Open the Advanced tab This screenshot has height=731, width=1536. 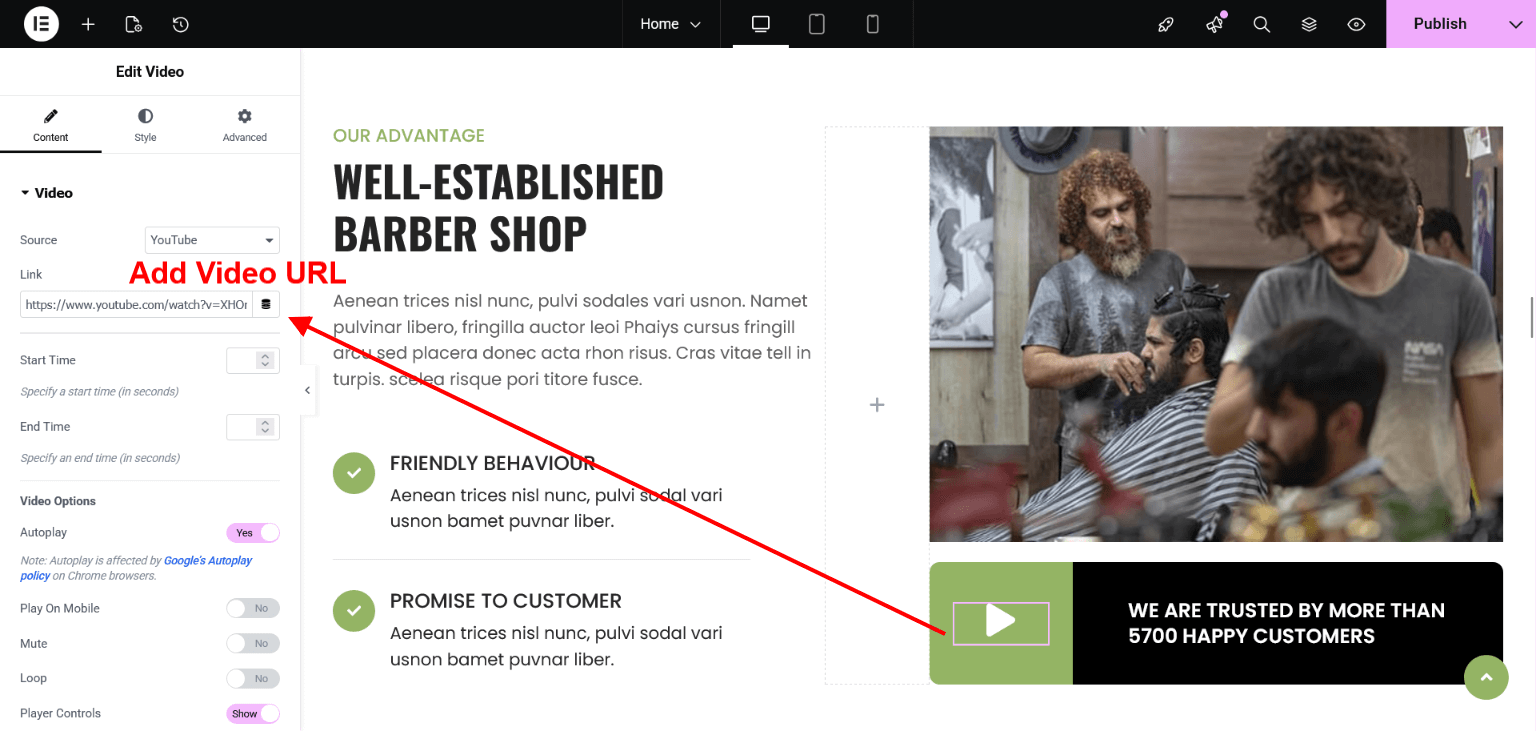(x=245, y=125)
